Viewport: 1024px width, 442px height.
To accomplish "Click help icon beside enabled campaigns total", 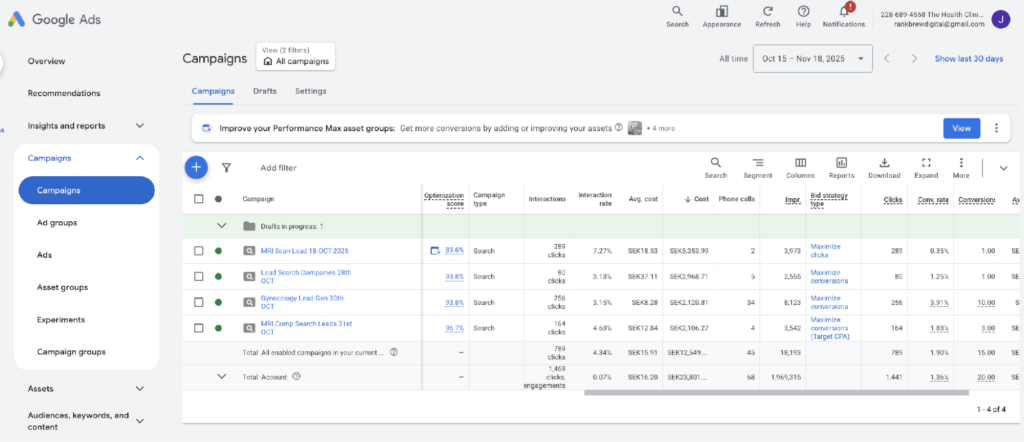I will [x=394, y=352].
